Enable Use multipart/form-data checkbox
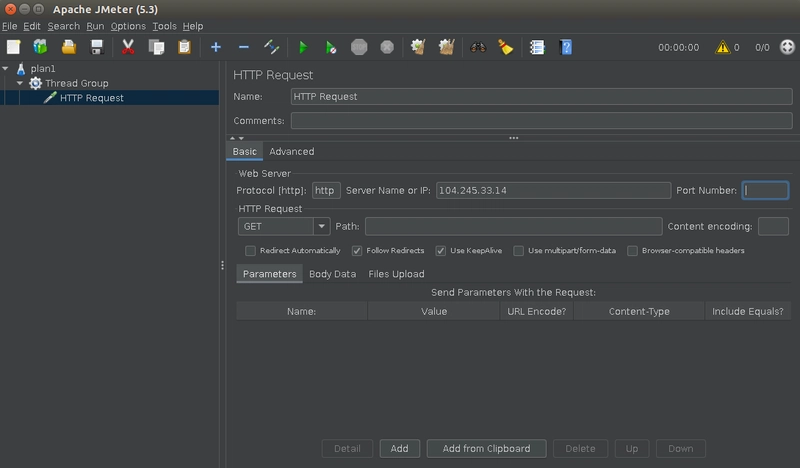The width and height of the screenshot is (800, 468). pyautogui.click(x=518, y=251)
